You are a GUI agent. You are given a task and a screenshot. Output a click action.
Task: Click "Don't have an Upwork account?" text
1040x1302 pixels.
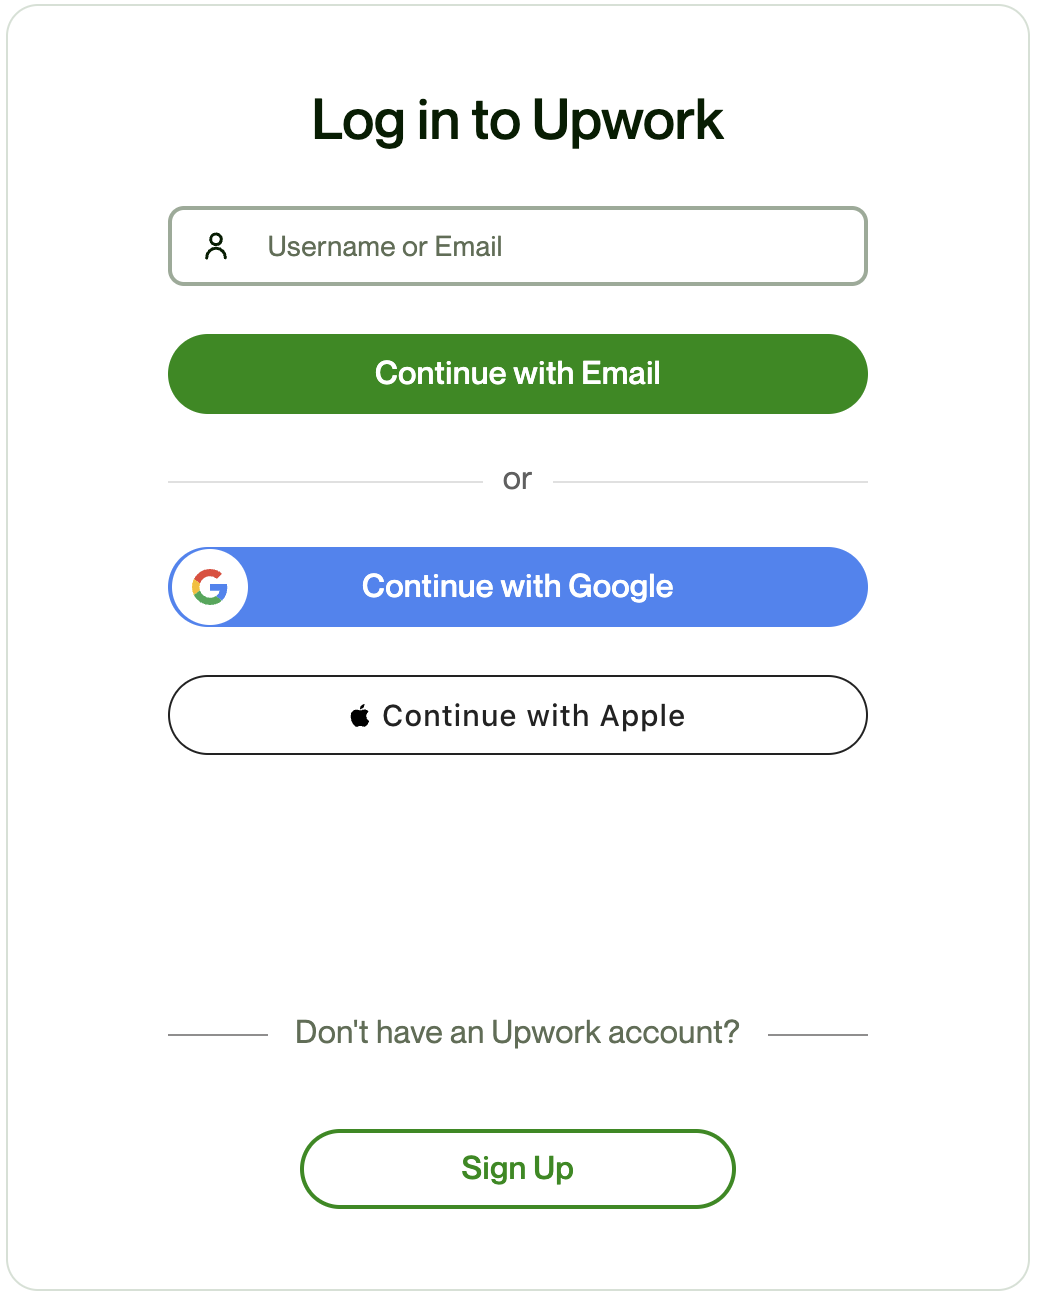tap(517, 1032)
